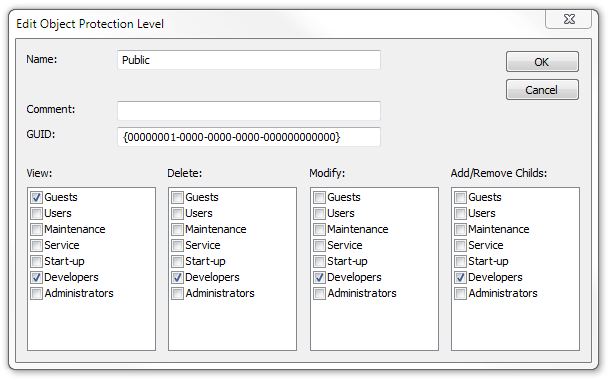
Task: Enable Maintenance in the View list
Action: point(37,229)
